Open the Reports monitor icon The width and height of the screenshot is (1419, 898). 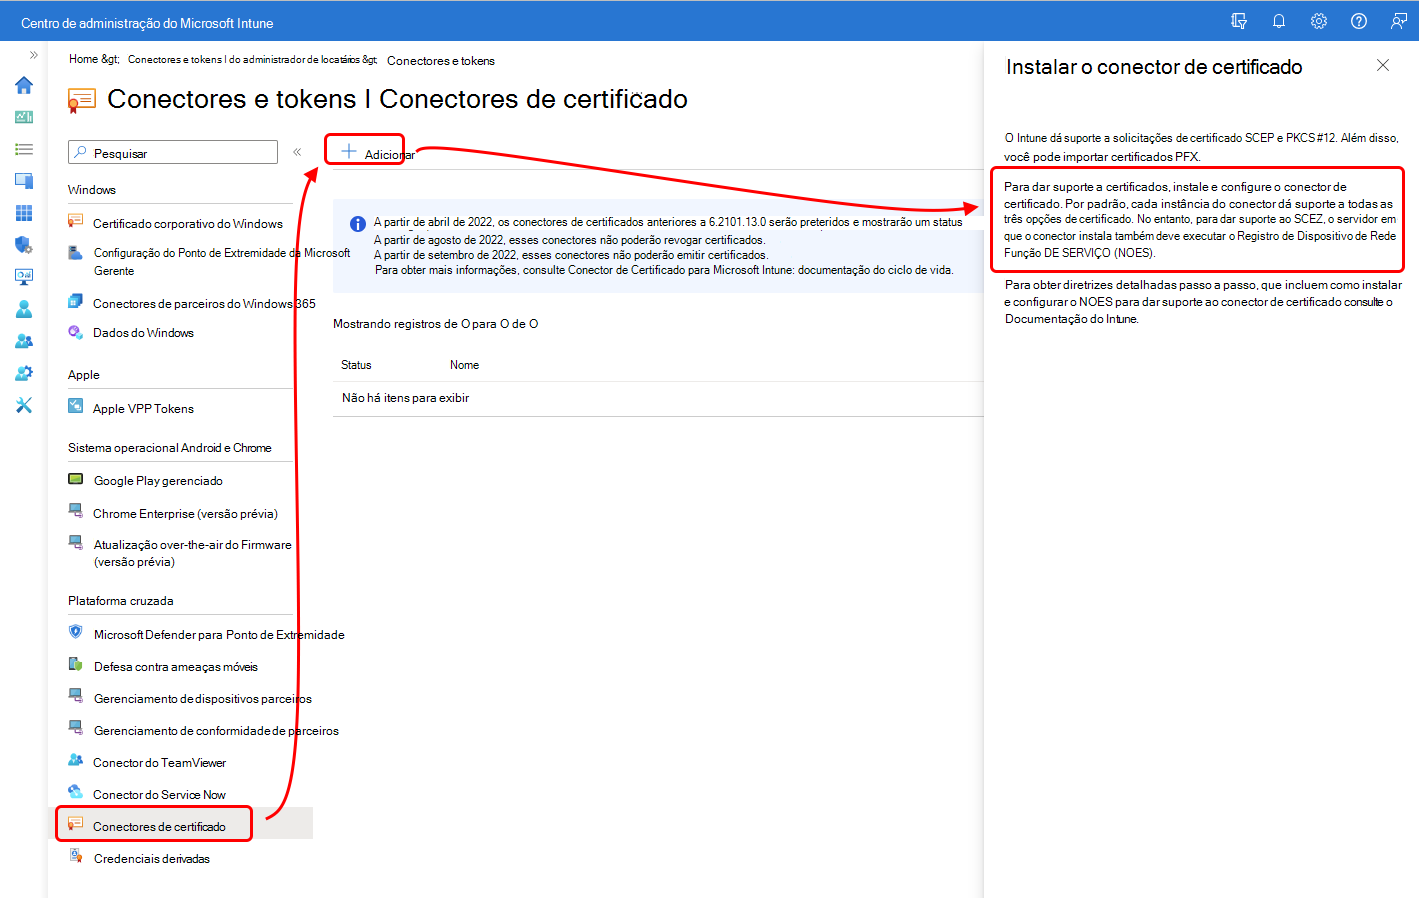(x=24, y=277)
